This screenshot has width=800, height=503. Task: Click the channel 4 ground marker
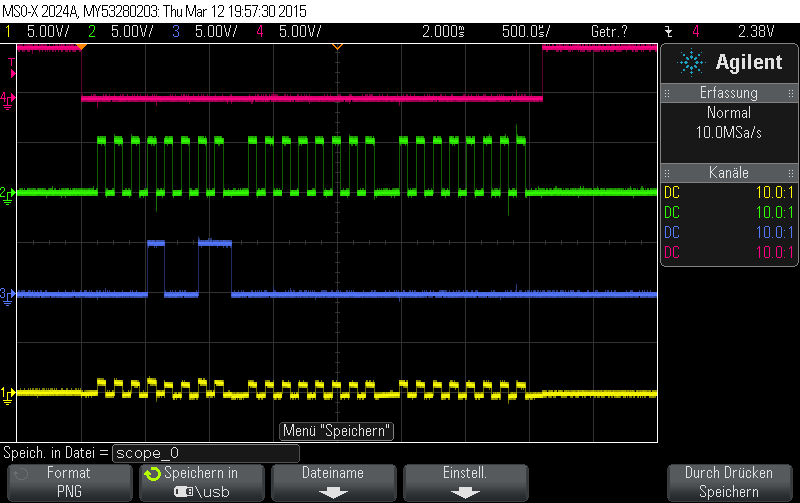coord(7,99)
